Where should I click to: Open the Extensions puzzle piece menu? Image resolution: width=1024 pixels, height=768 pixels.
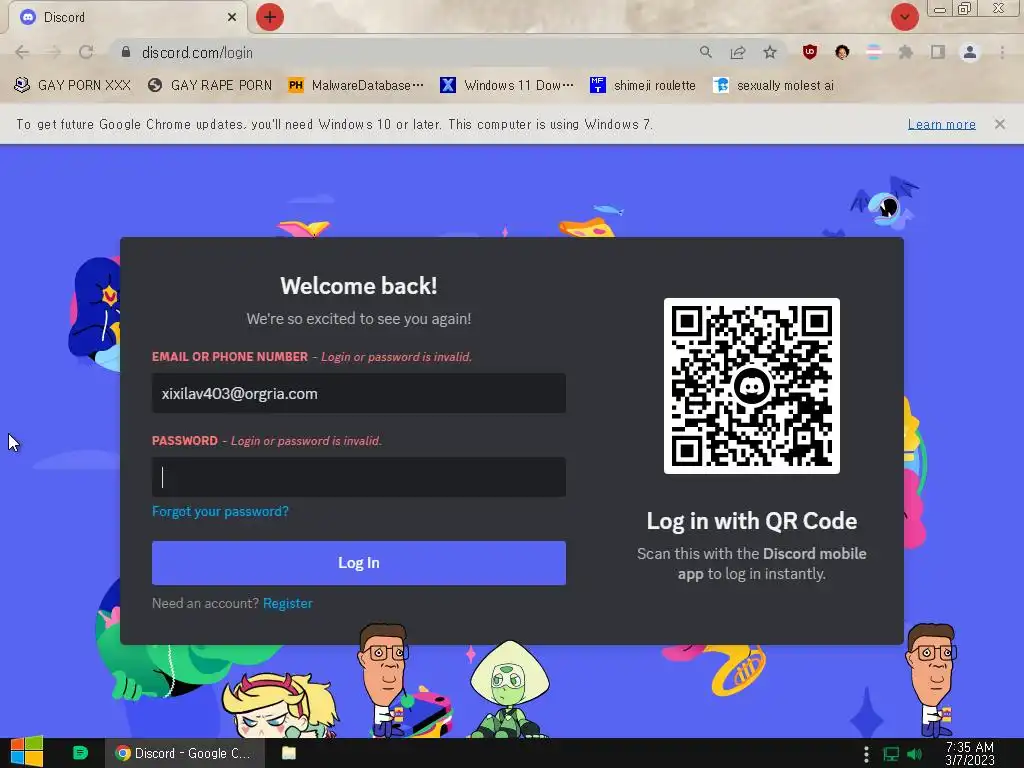click(906, 52)
